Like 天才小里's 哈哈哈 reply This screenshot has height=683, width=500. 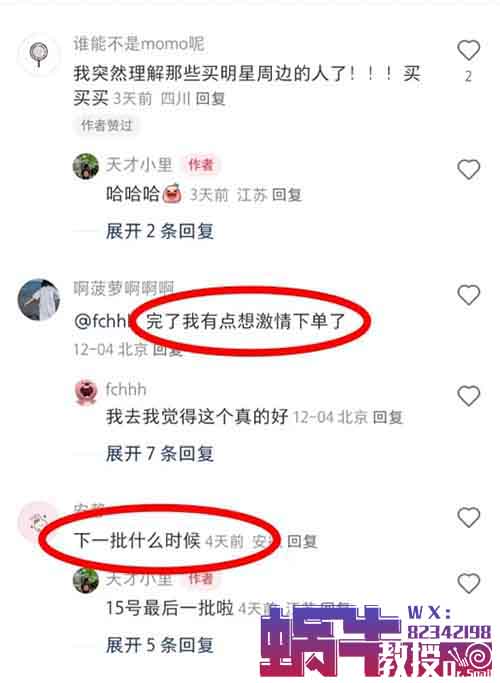click(x=469, y=169)
